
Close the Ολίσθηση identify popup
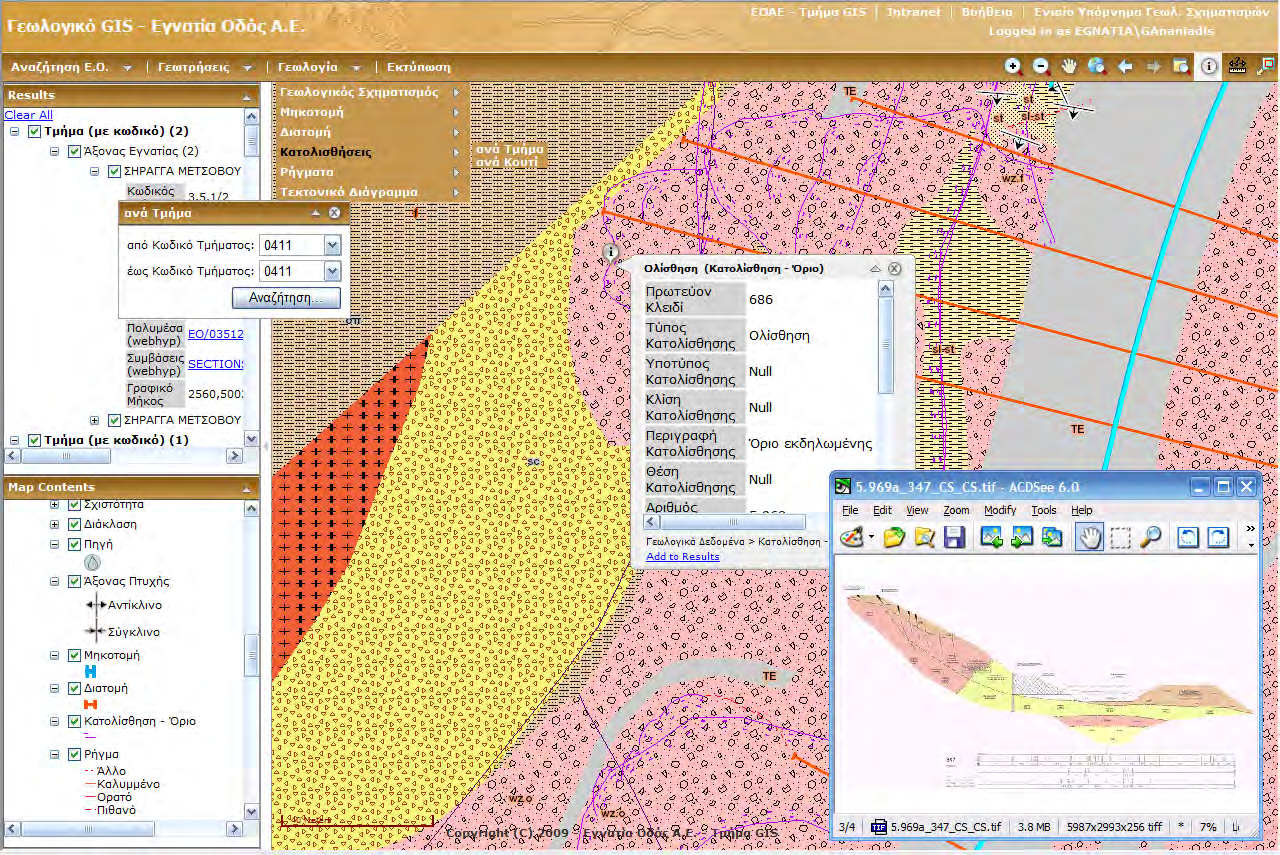[895, 269]
